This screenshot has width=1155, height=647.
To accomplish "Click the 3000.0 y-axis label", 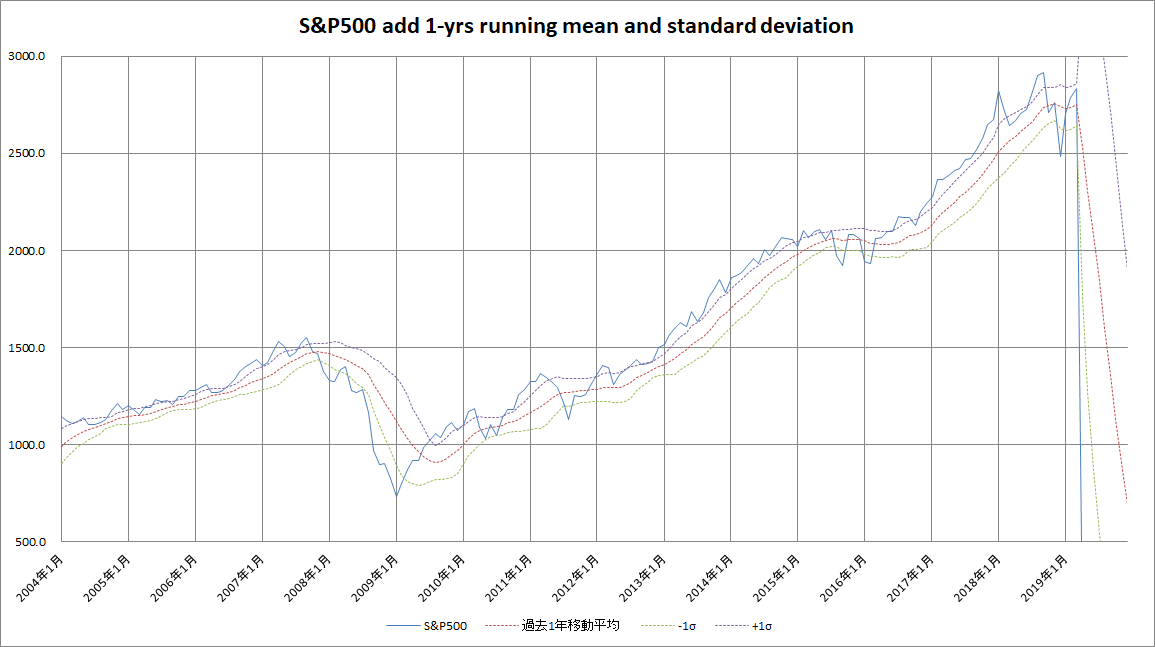I will pyautogui.click(x=27, y=56).
